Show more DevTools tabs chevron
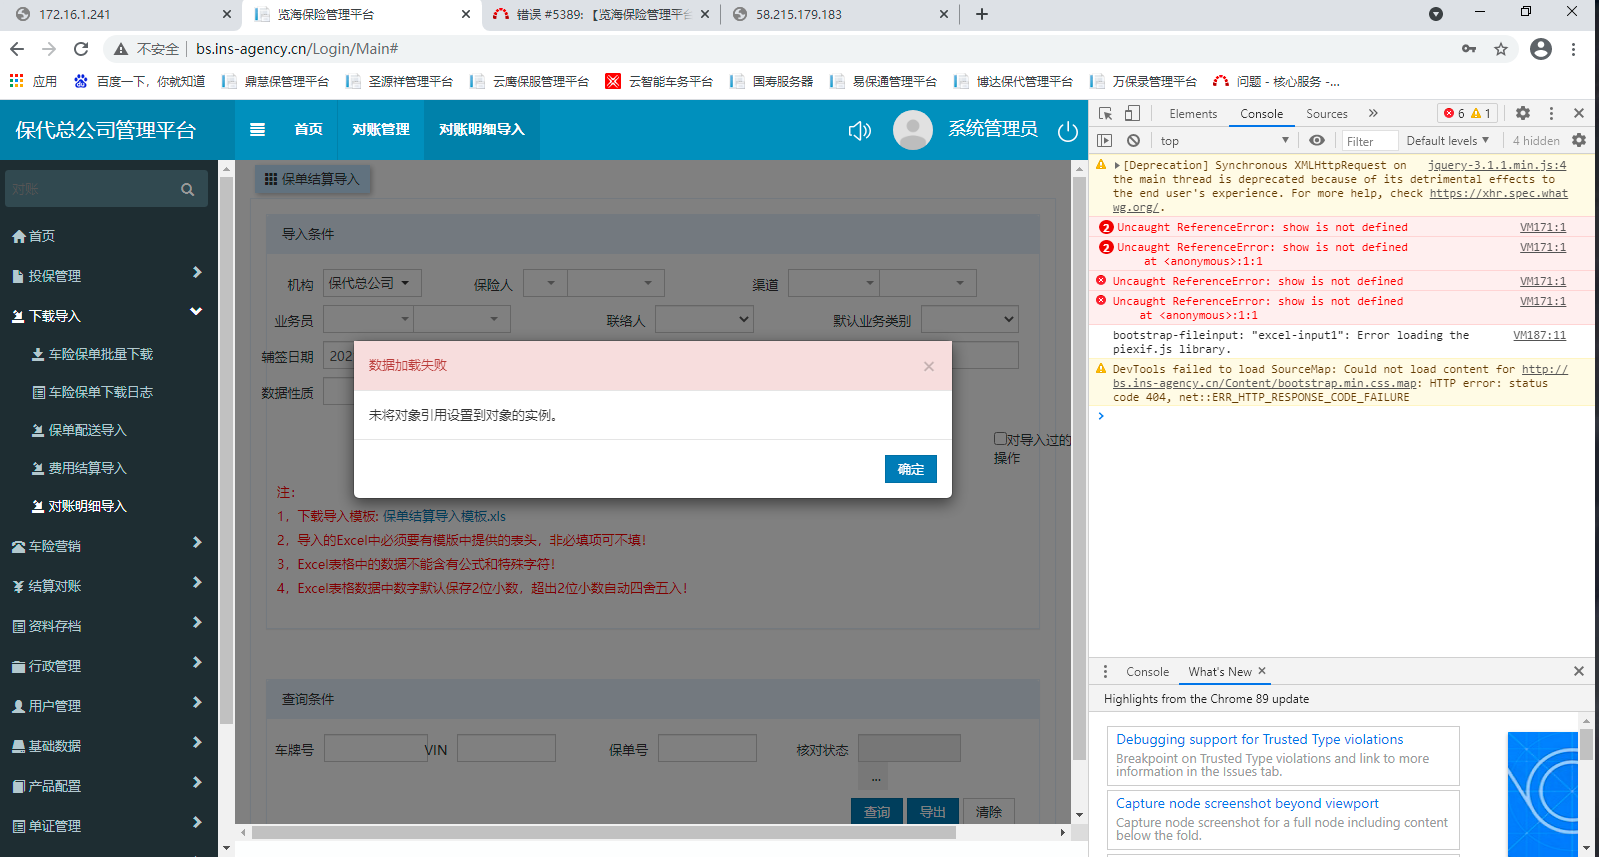The image size is (1599, 857). (1373, 113)
